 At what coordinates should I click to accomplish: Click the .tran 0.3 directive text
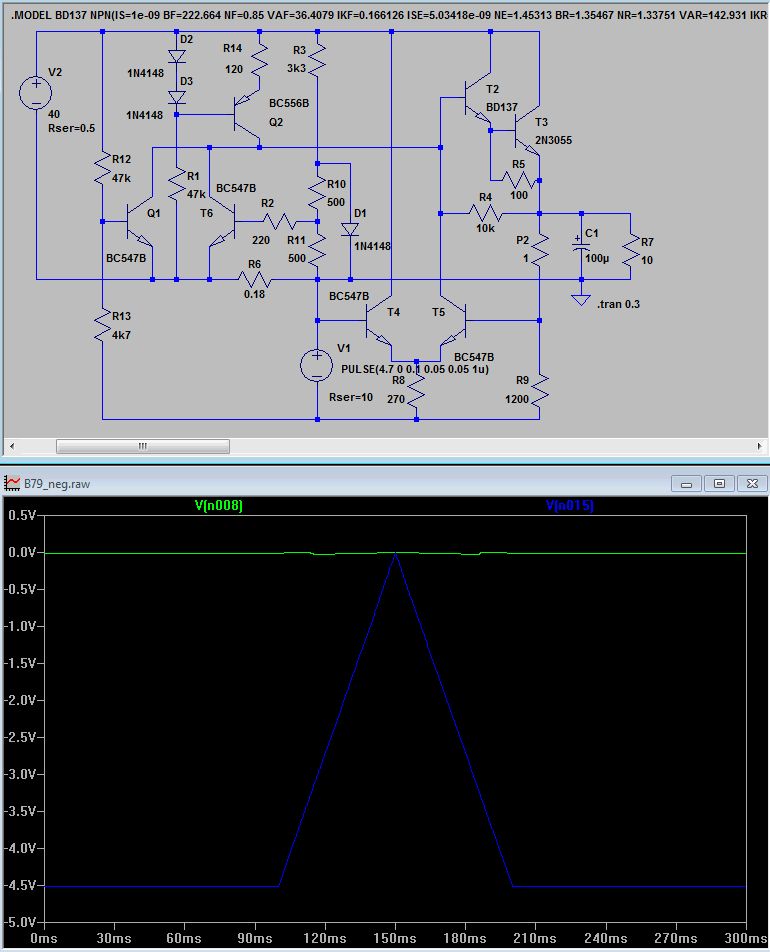tap(618, 304)
